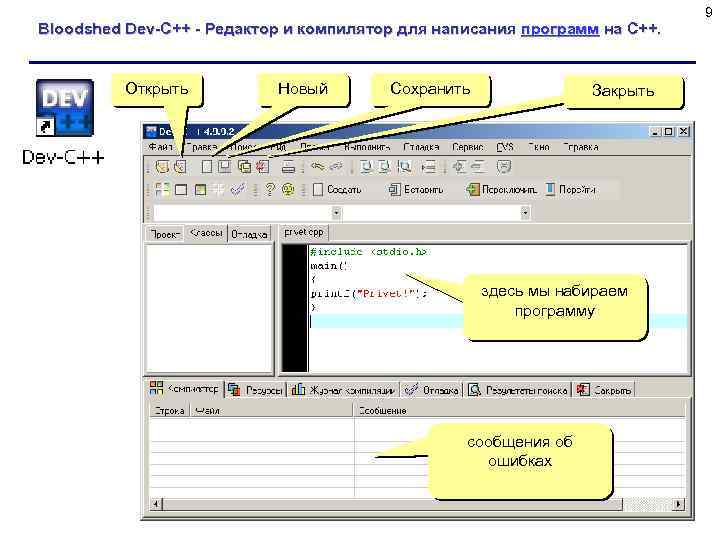Image resolution: width=720 pixels, height=540 pixels.
Task: Open the right method combo box dropdown arrow
Action: [x=525, y=213]
